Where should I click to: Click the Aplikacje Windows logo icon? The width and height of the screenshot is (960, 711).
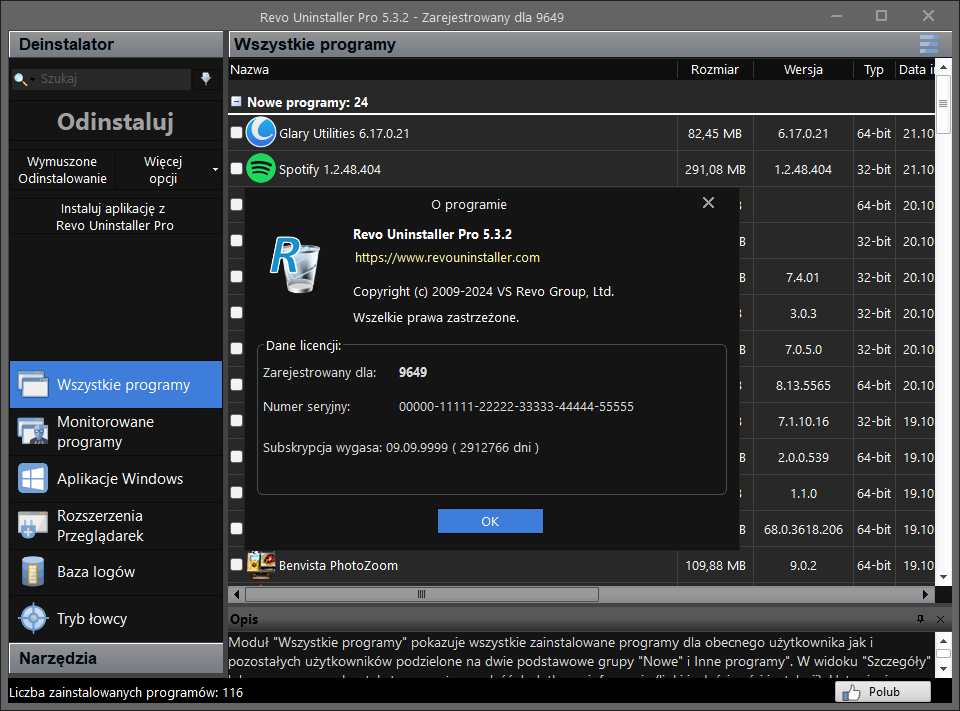coord(33,478)
